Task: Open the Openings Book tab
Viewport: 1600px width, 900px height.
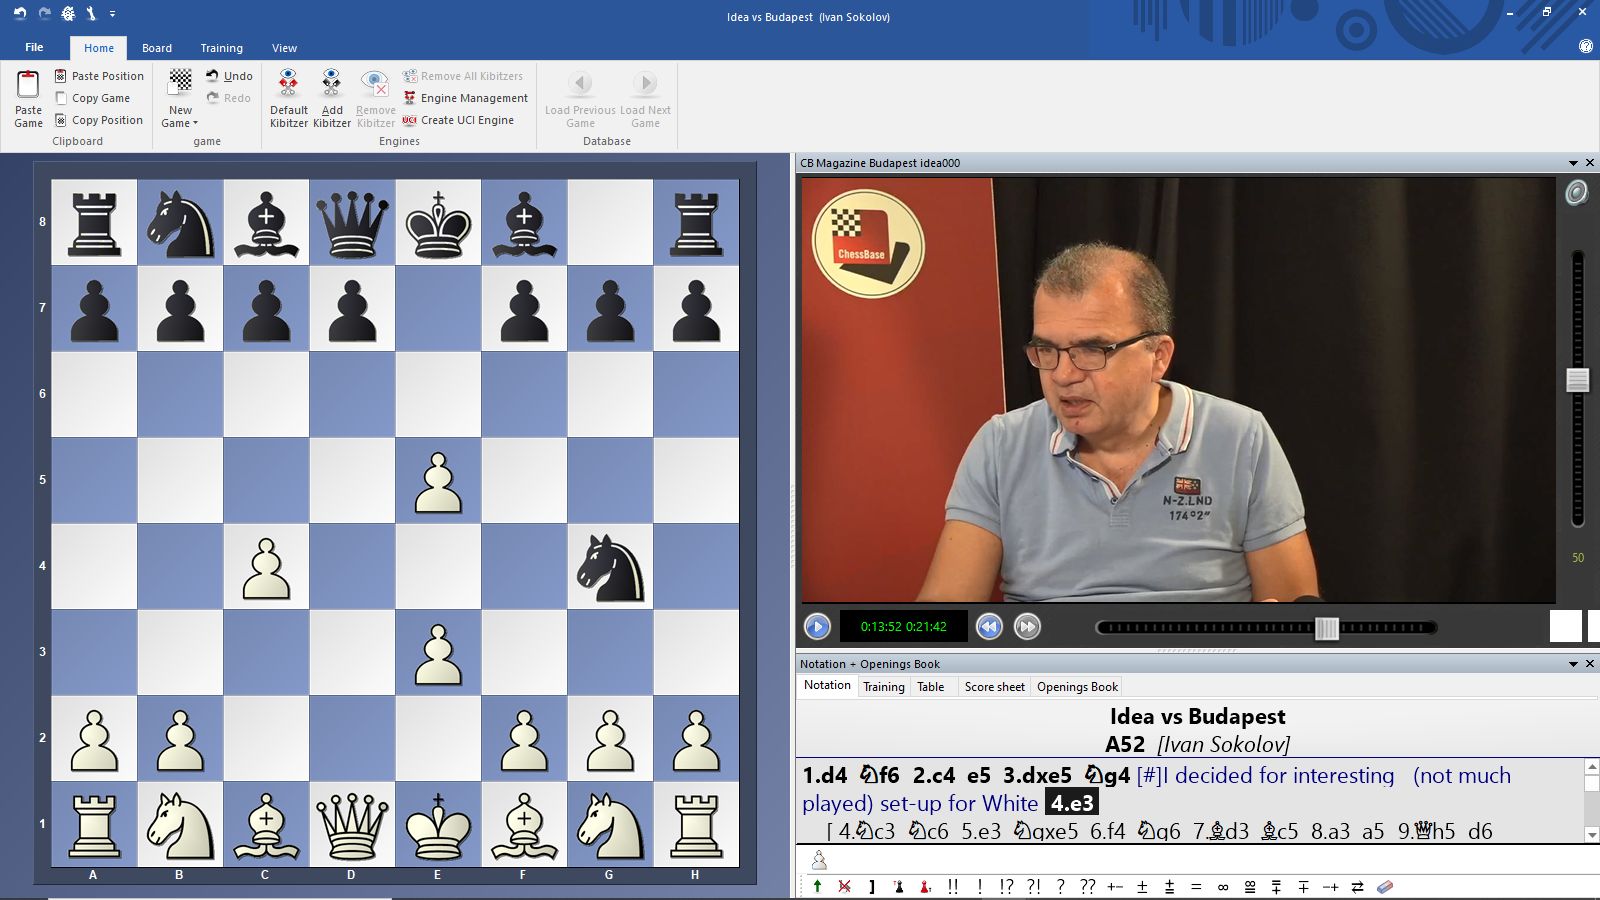Action: (x=1077, y=687)
